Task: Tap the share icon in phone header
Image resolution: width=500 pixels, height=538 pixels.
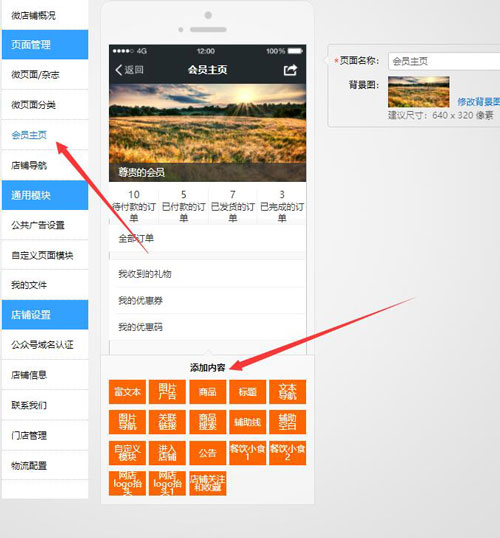Action: 290,70
